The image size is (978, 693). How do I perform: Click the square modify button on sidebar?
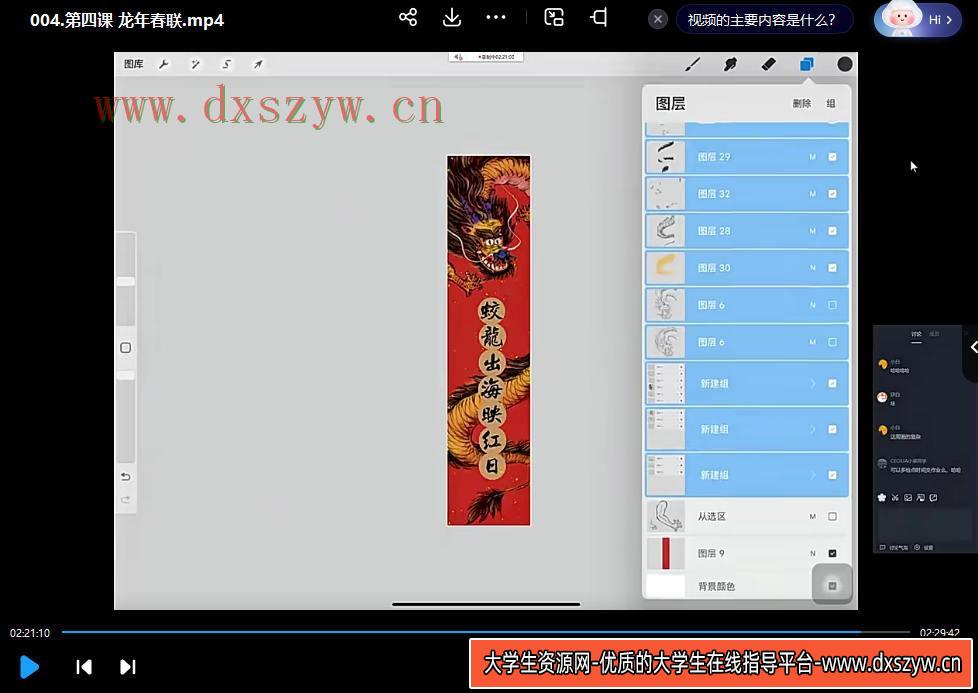point(125,348)
